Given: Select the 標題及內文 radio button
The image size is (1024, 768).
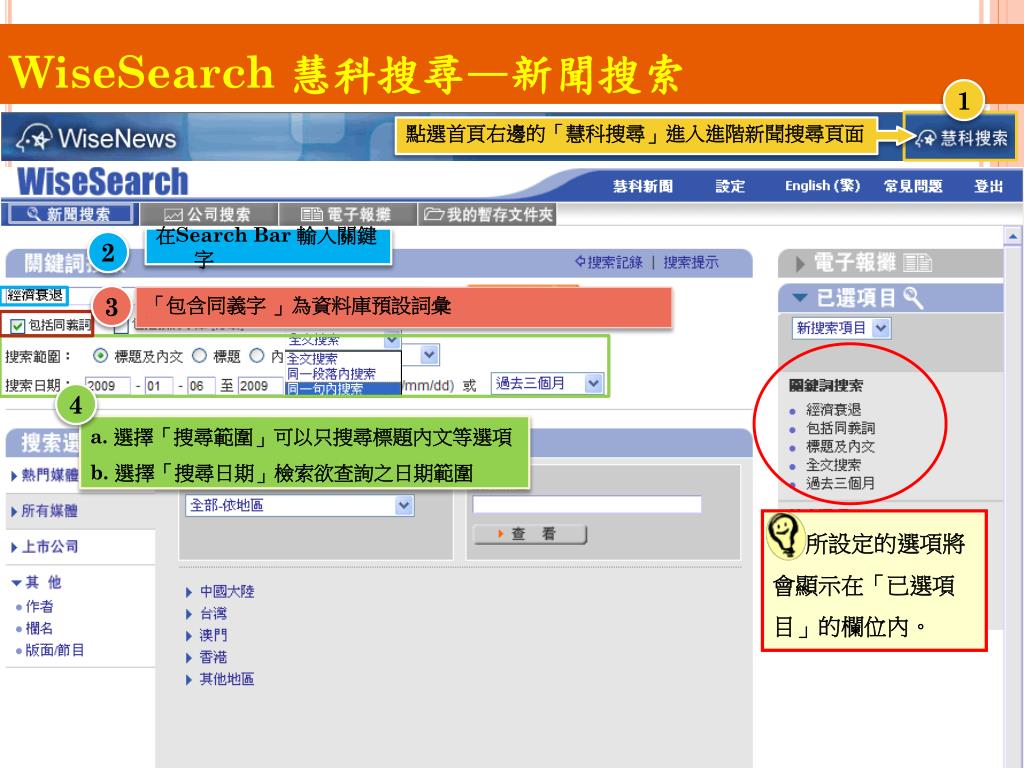Looking at the screenshot, I should pos(100,356).
